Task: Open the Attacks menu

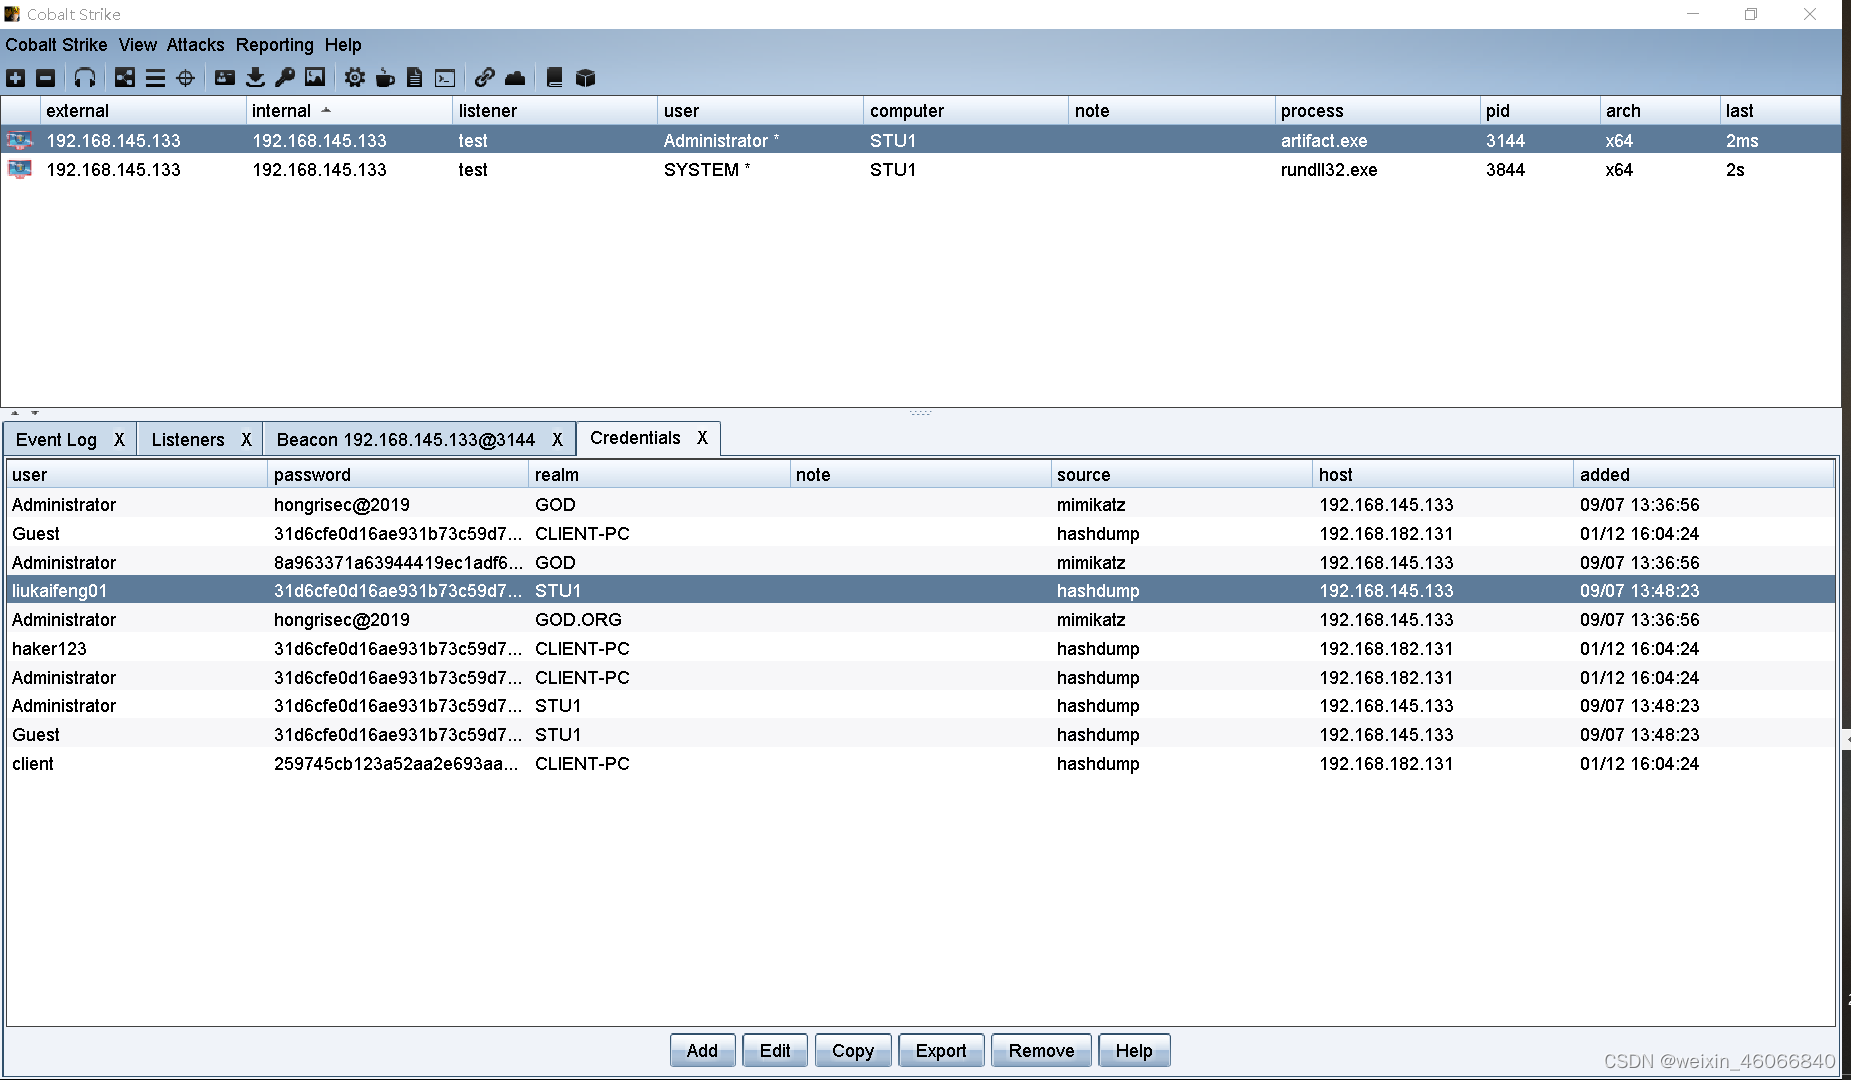Action: coord(195,45)
